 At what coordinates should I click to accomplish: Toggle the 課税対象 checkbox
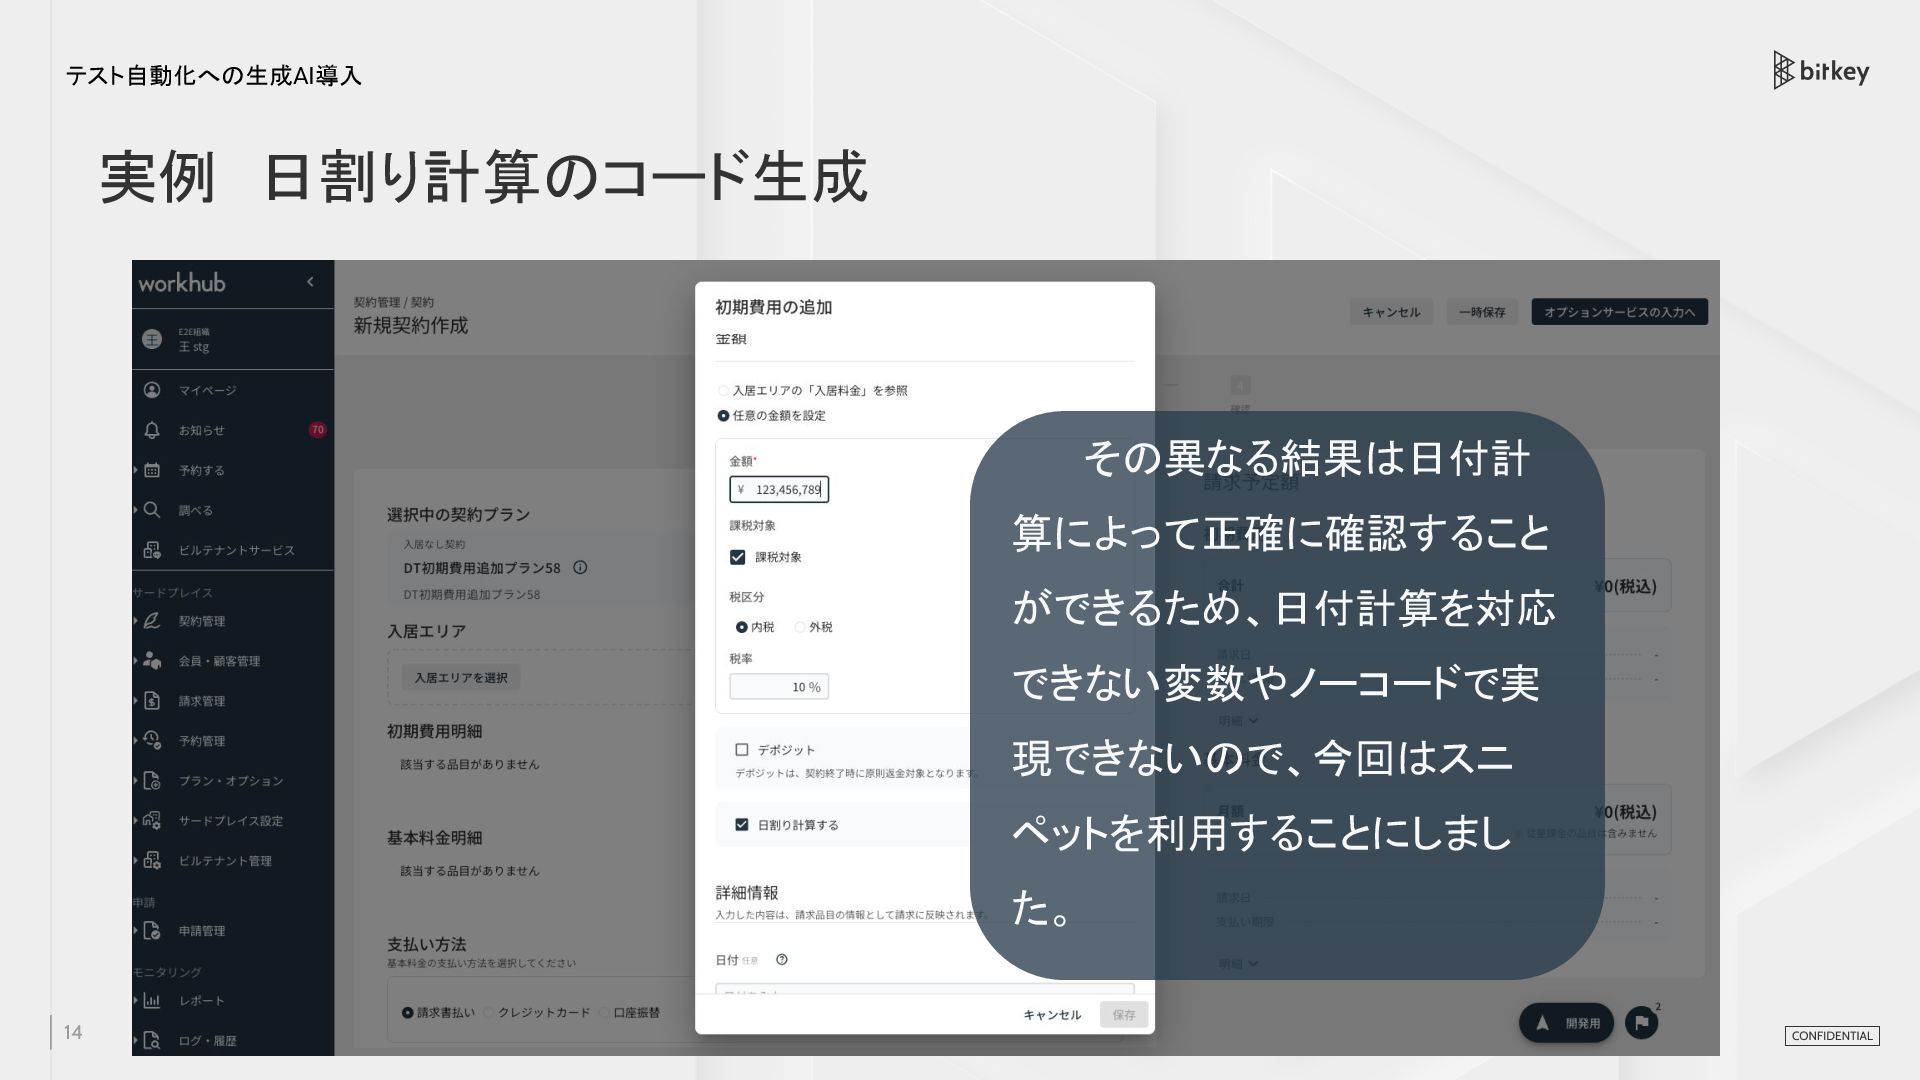point(738,557)
